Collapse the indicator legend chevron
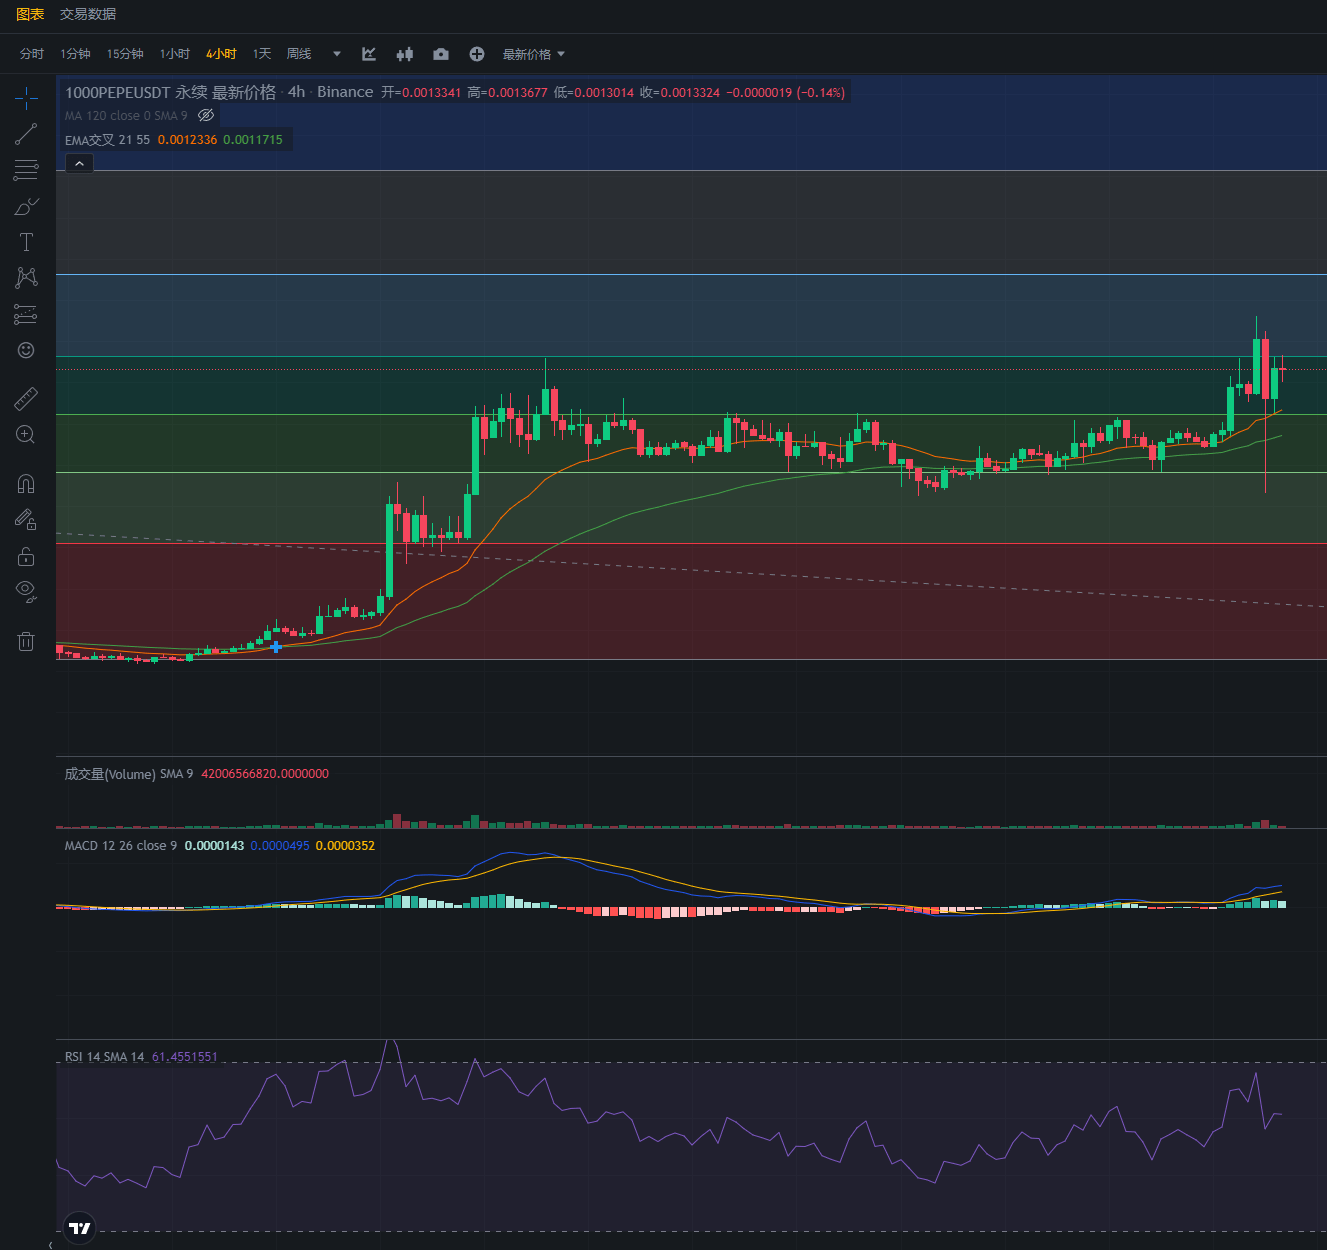 [79, 163]
